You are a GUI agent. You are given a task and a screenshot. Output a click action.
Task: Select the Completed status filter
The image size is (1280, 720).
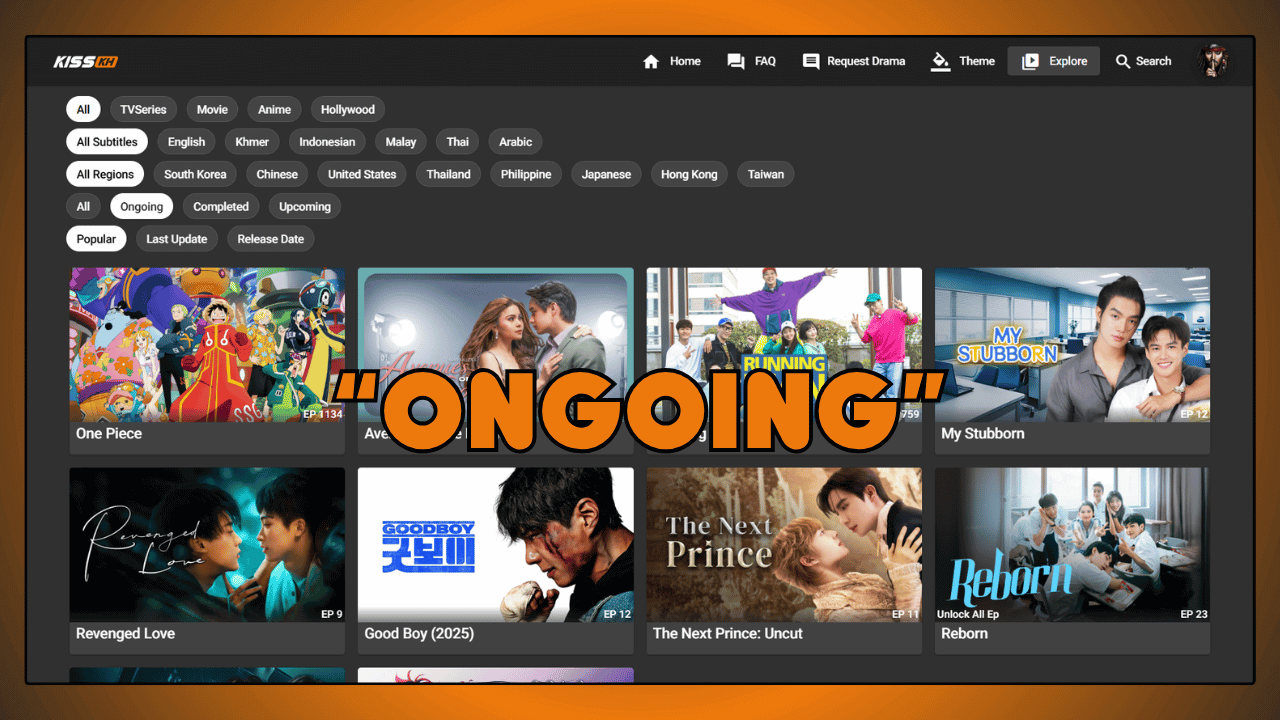click(221, 207)
